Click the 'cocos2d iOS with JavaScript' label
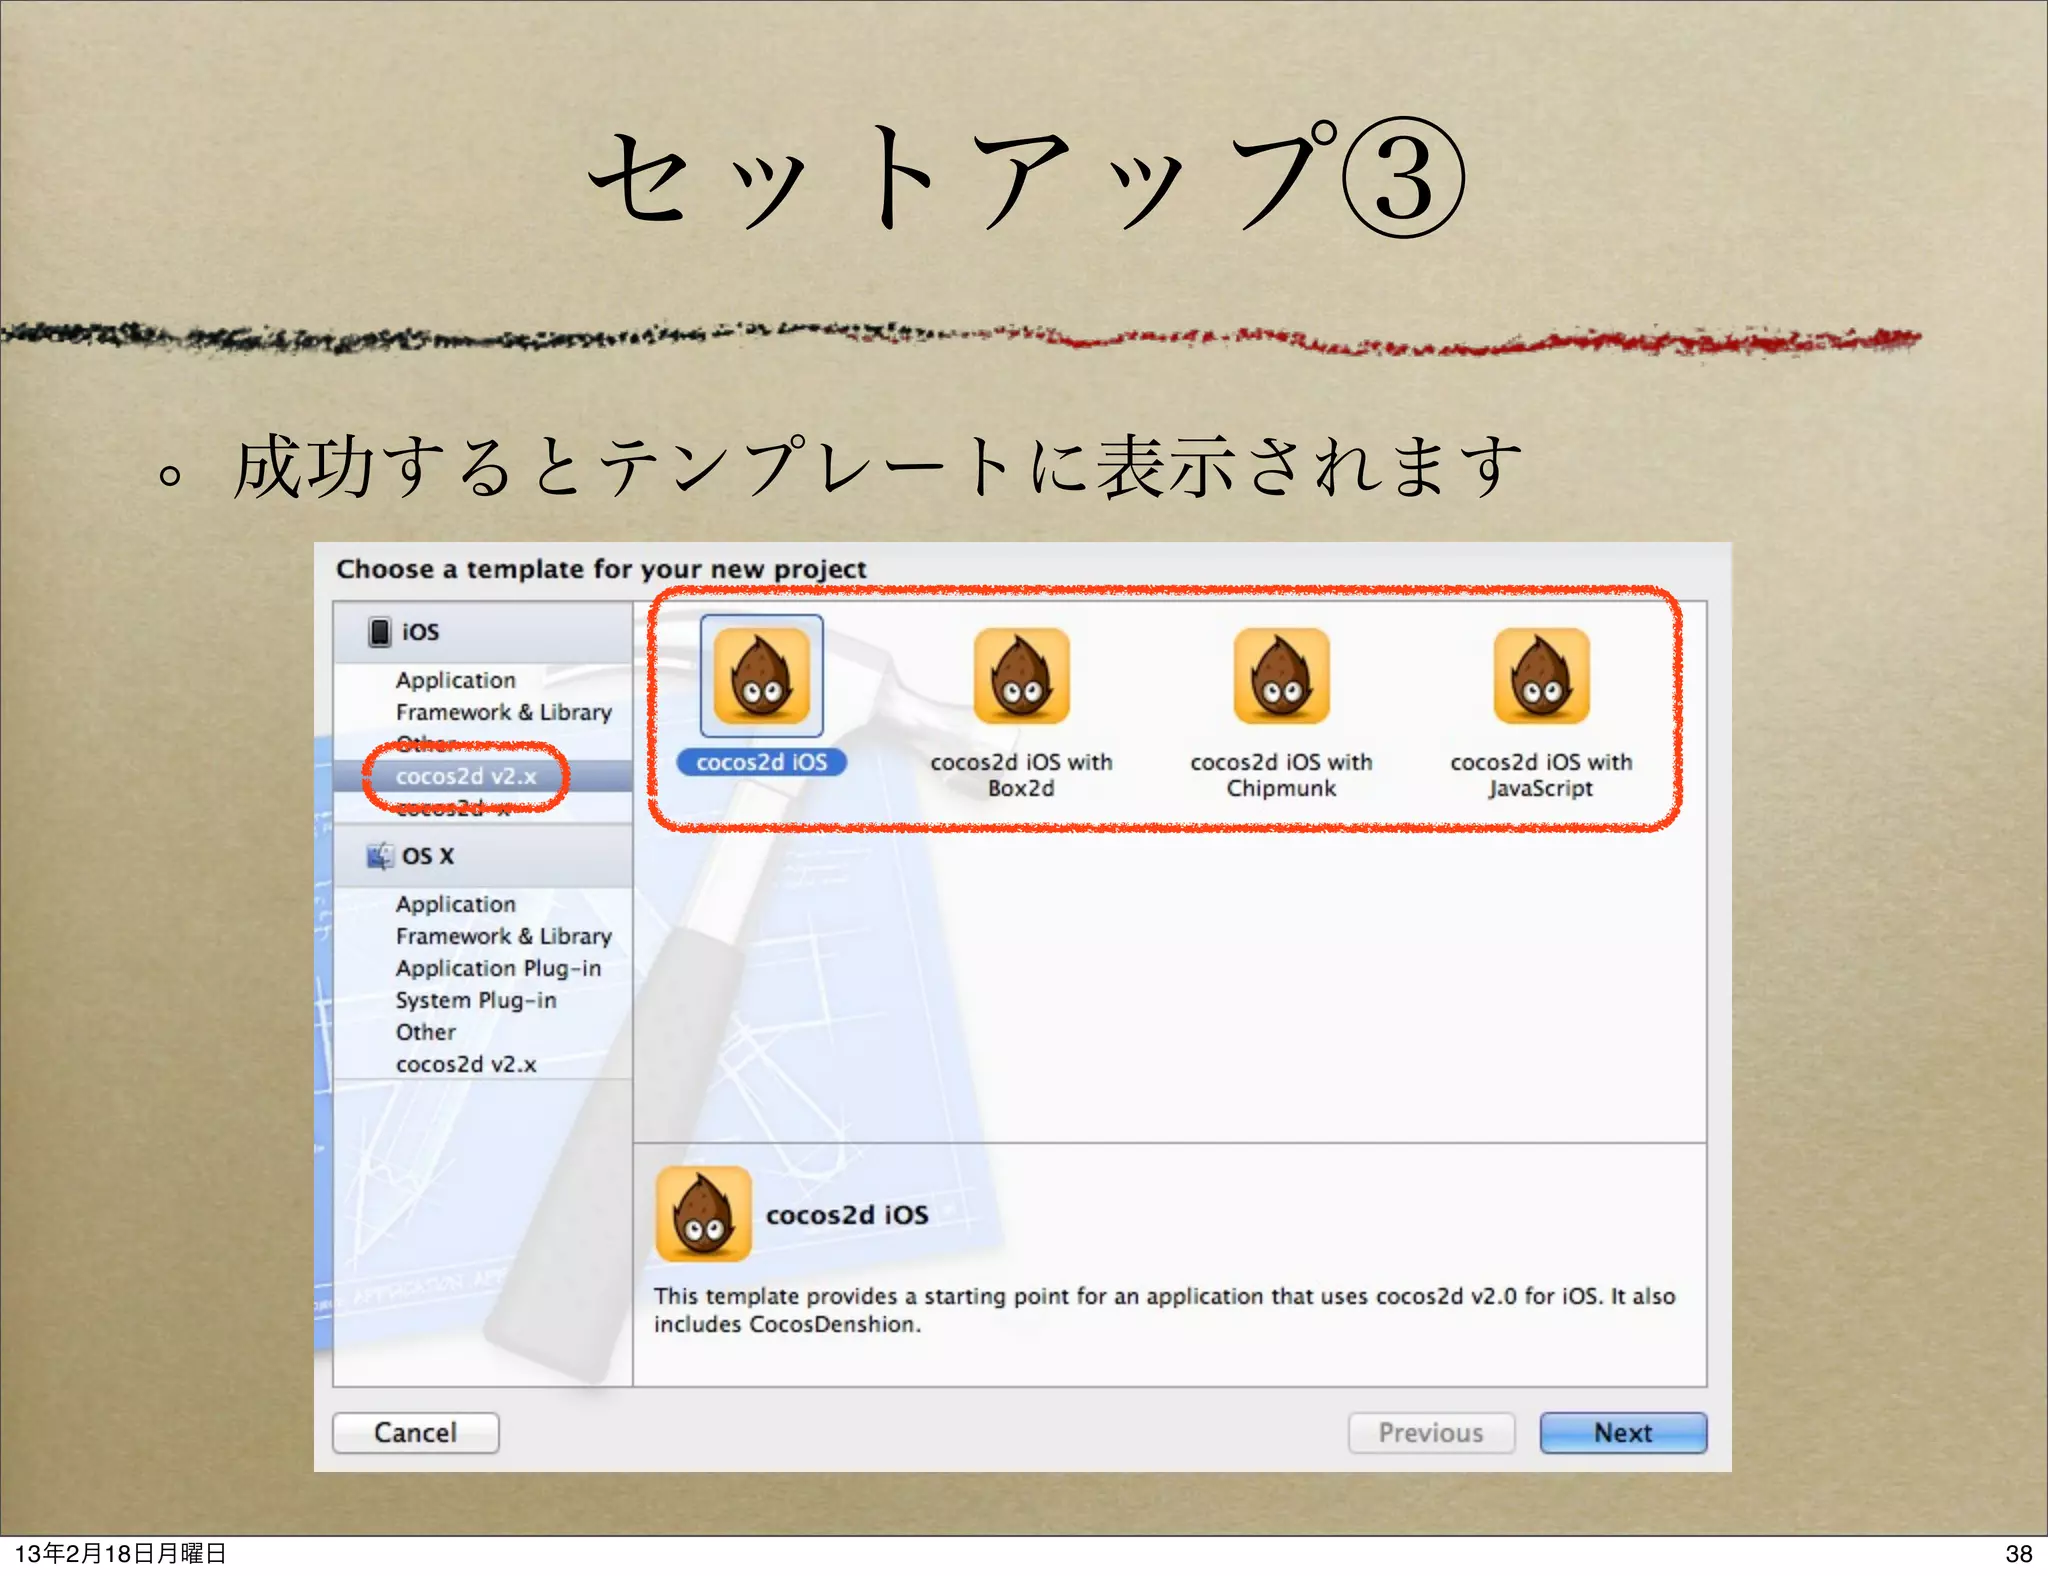2048x1576 pixels. click(1541, 775)
